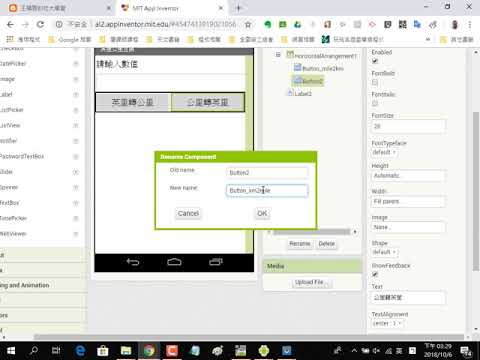This screenshot has height=360, width=480.
Task: Toggle the FontItalic checkbox
Action: pyautogui.click(x=375, y=103)
